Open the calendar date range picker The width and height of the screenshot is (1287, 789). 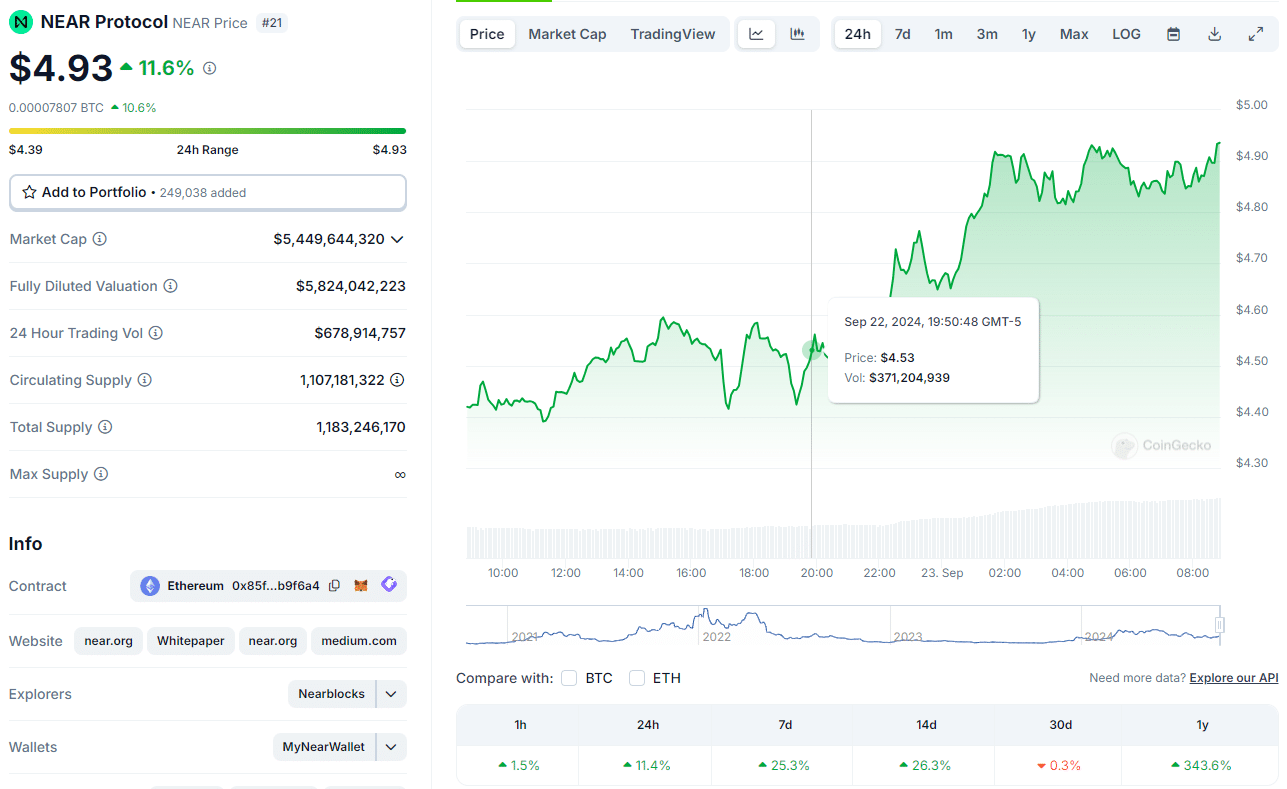click(1174, 34)
